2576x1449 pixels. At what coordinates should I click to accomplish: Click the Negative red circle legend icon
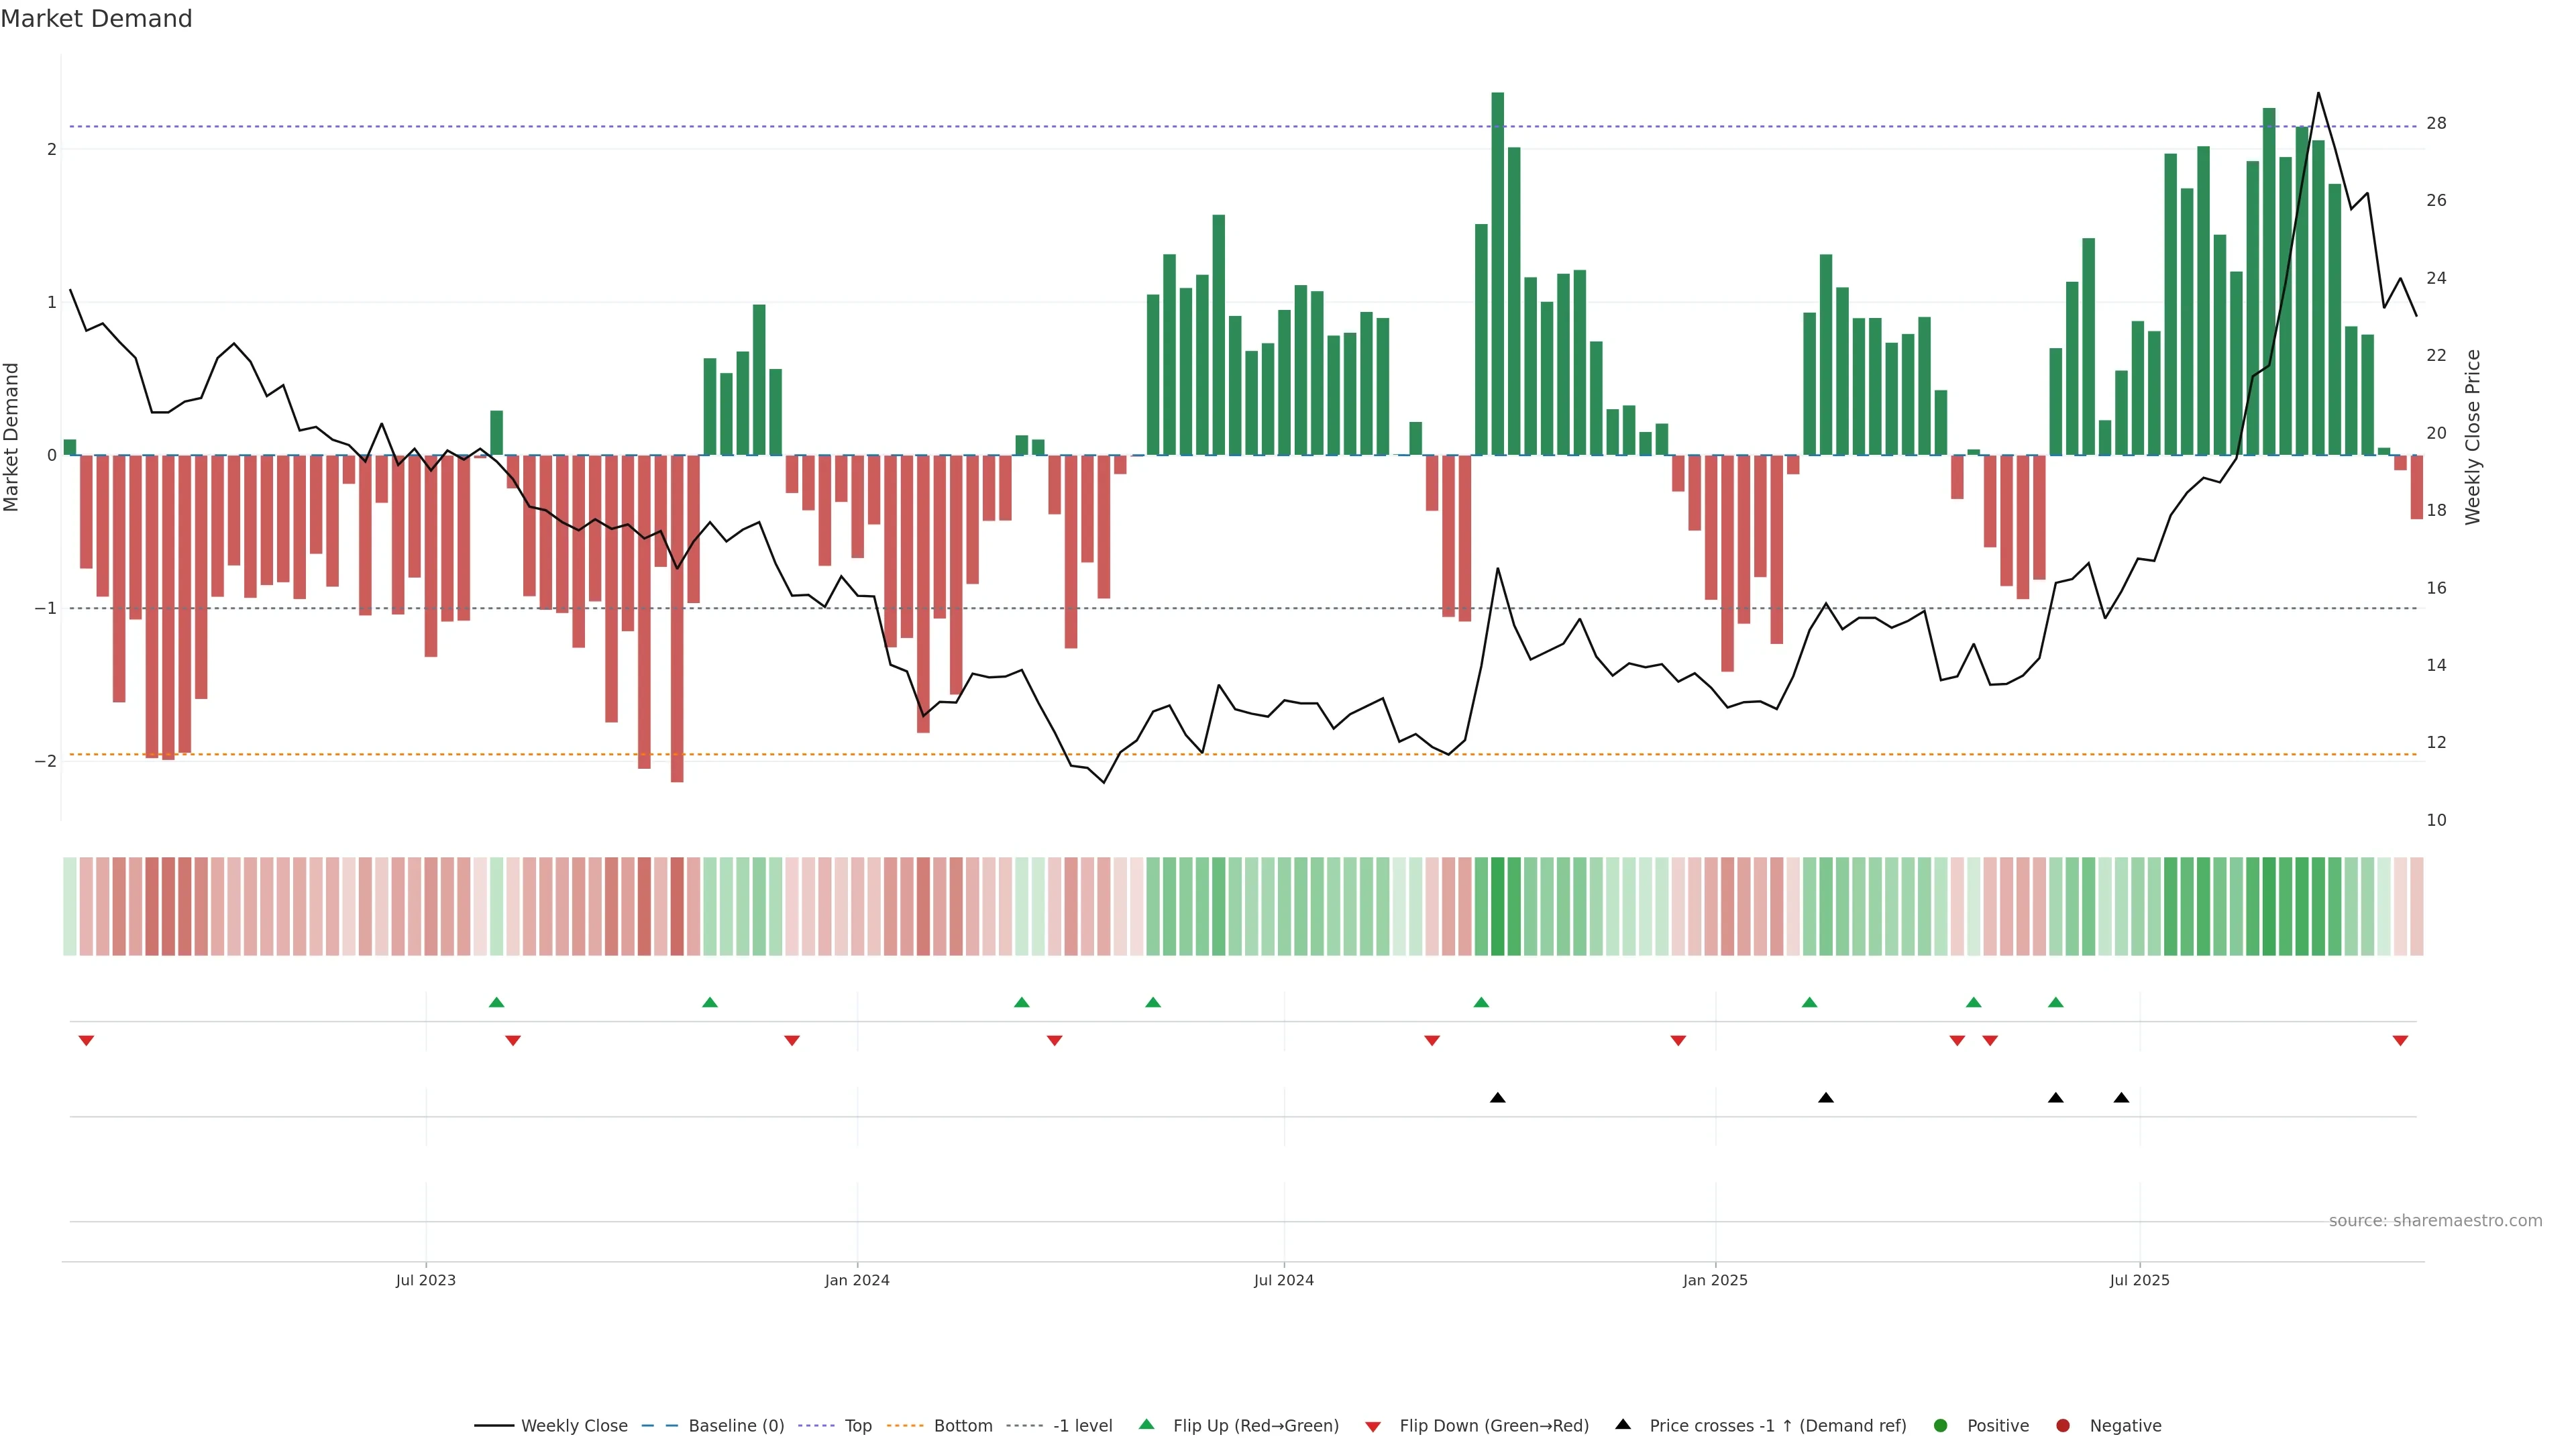[x=2063, y=1426]
